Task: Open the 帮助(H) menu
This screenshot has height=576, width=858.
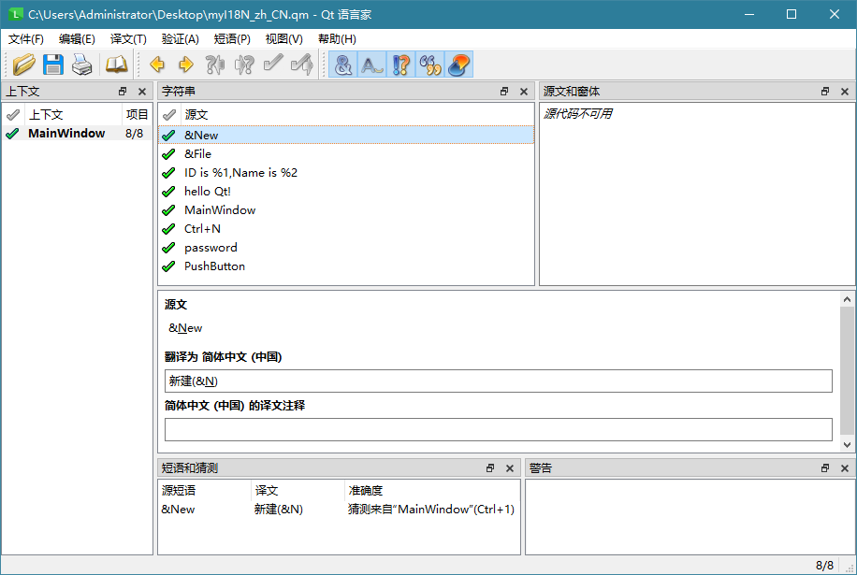Action: 337,39
